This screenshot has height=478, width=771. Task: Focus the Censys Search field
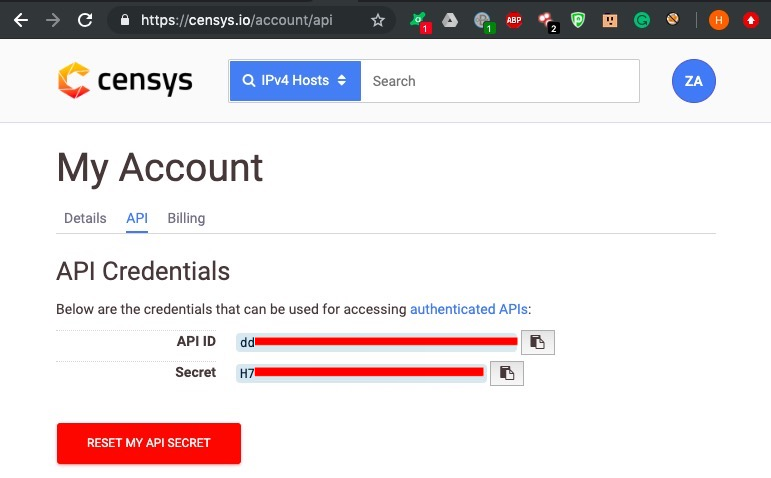coord(500,81)
